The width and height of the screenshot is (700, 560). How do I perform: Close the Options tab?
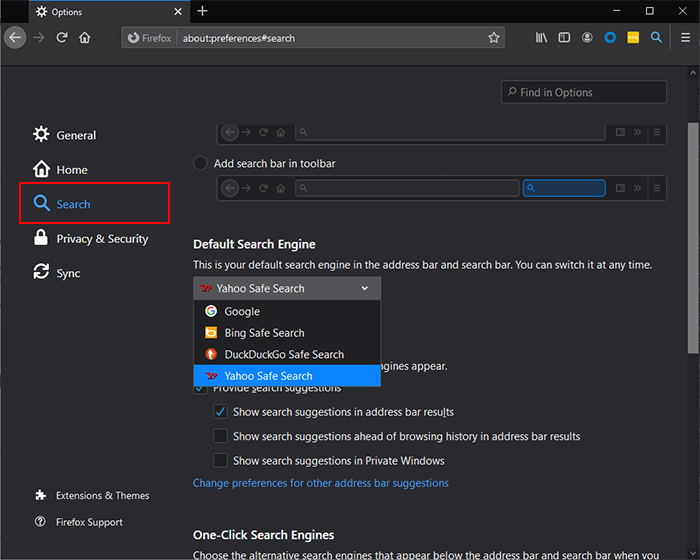click(178, 12)
